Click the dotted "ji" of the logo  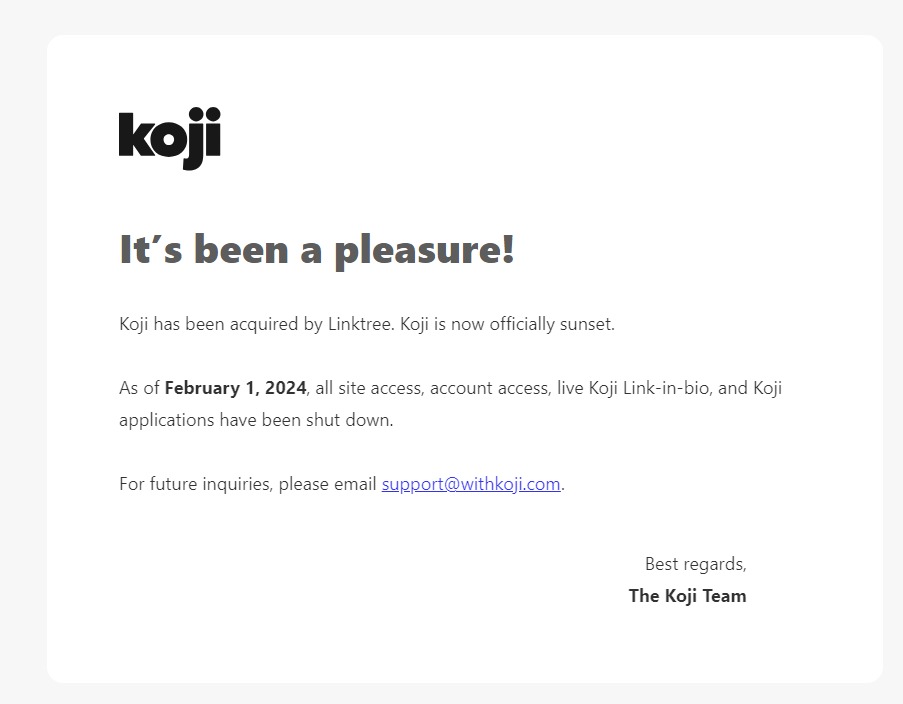[x=203, y=138]
